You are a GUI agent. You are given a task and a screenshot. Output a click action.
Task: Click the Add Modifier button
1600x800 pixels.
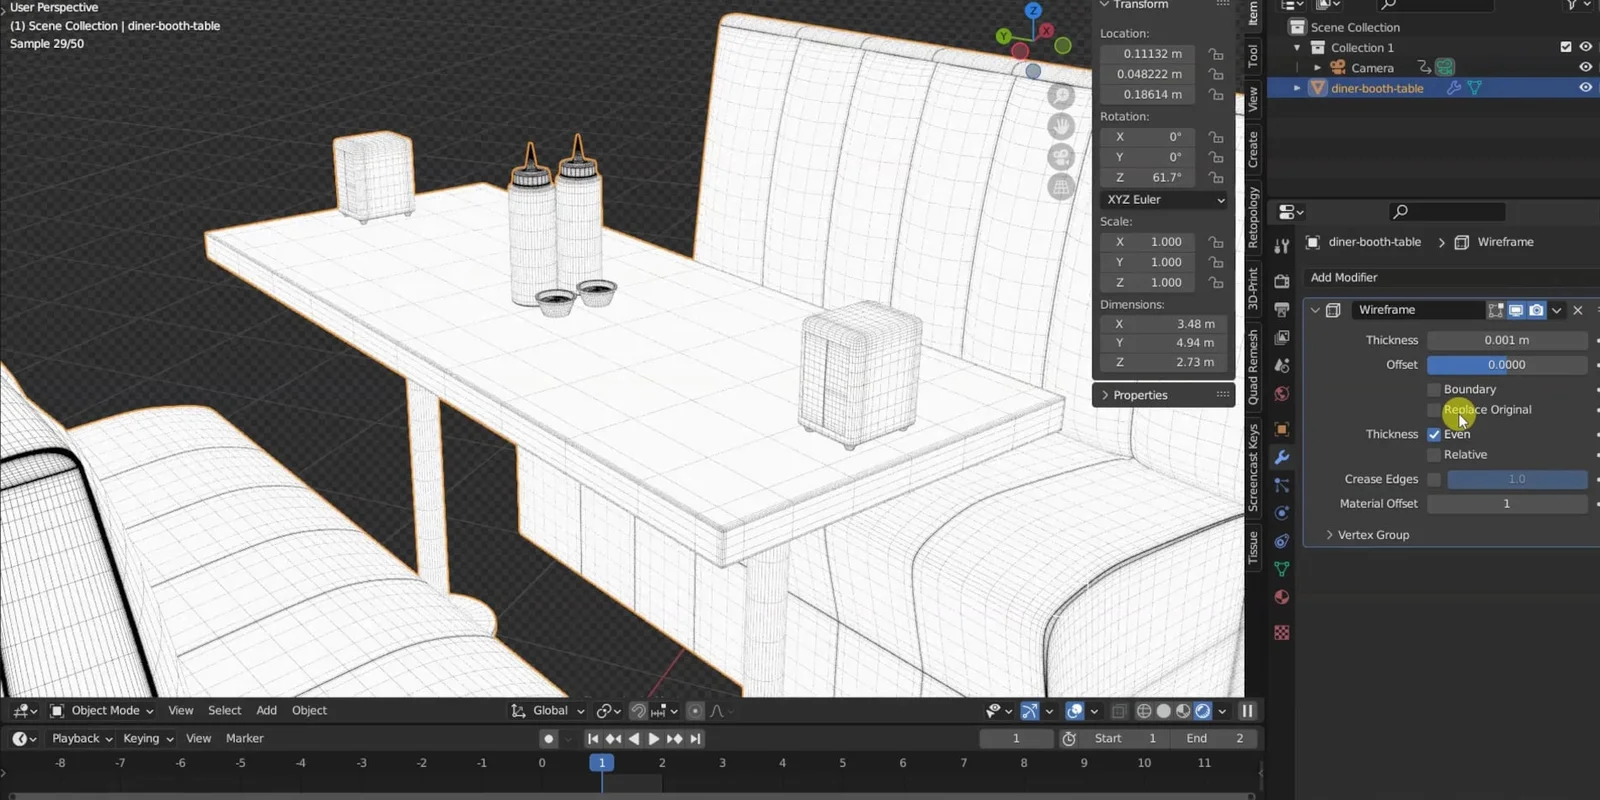click(1344, 277)
